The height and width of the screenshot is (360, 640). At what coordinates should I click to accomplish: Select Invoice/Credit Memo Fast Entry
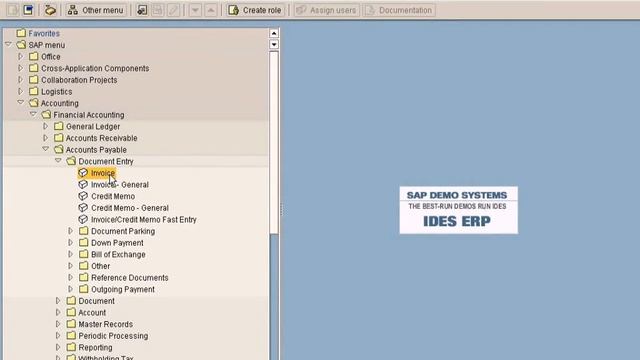pyautogui.click(x=144, y=220)
